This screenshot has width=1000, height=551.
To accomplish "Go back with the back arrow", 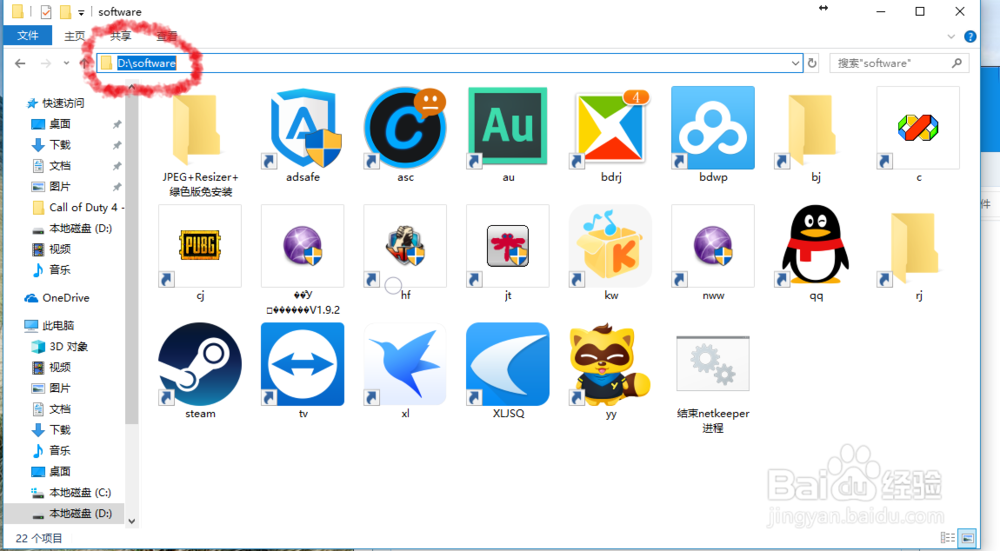I will click(20, 63).
